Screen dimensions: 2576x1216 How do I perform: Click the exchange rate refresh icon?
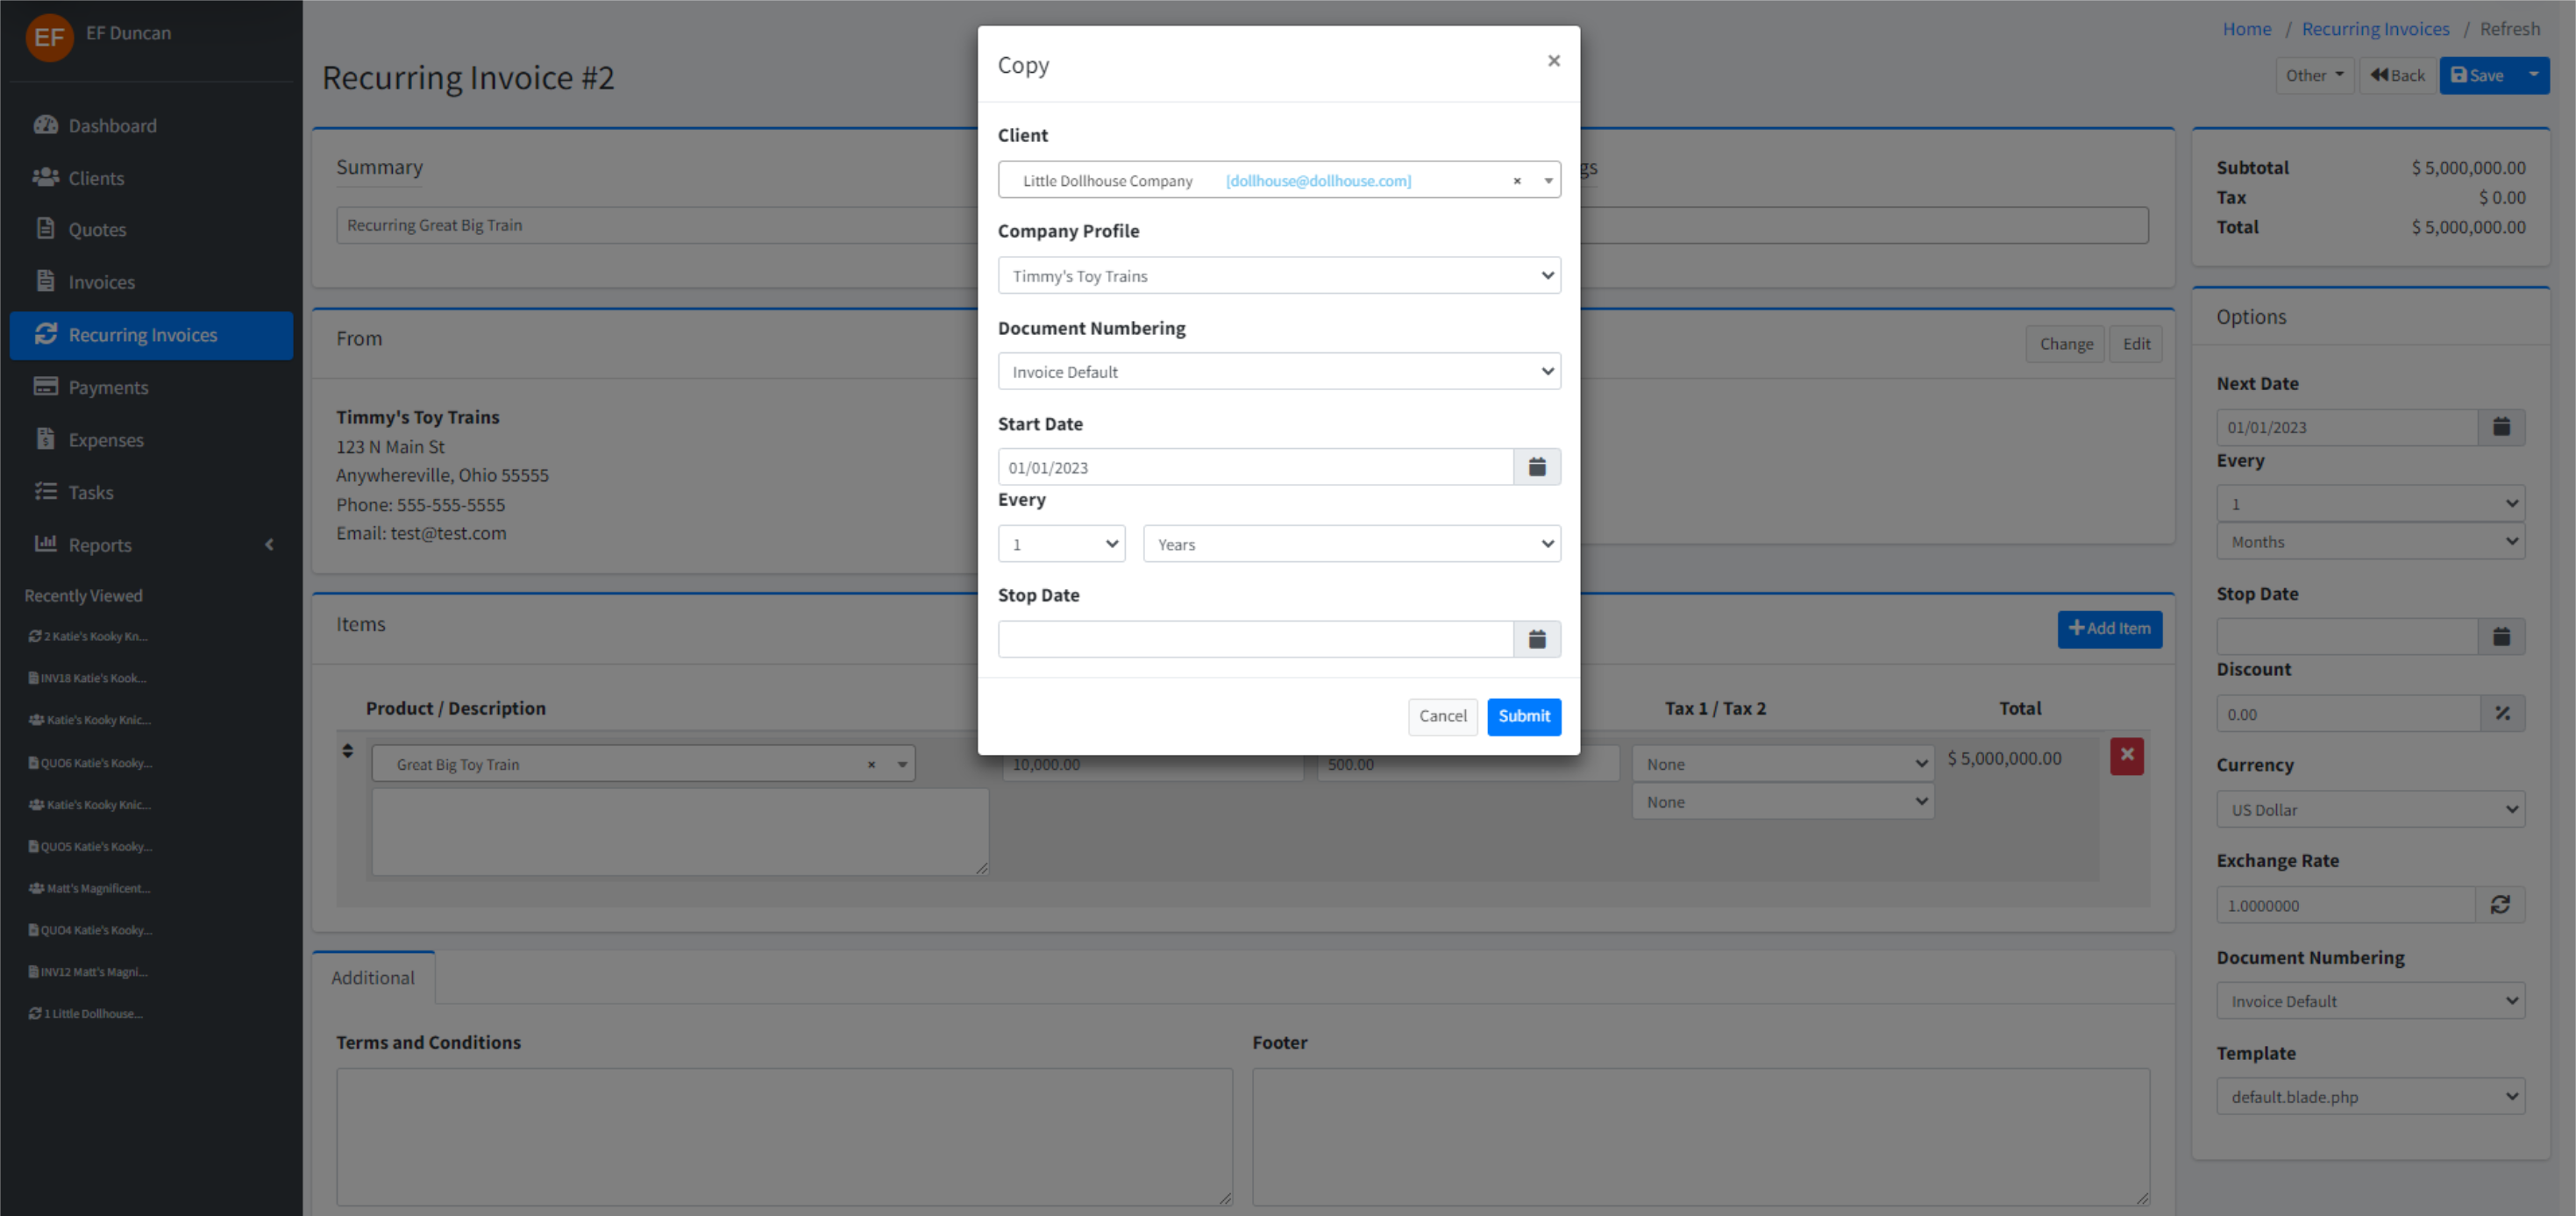point(2499,905)
